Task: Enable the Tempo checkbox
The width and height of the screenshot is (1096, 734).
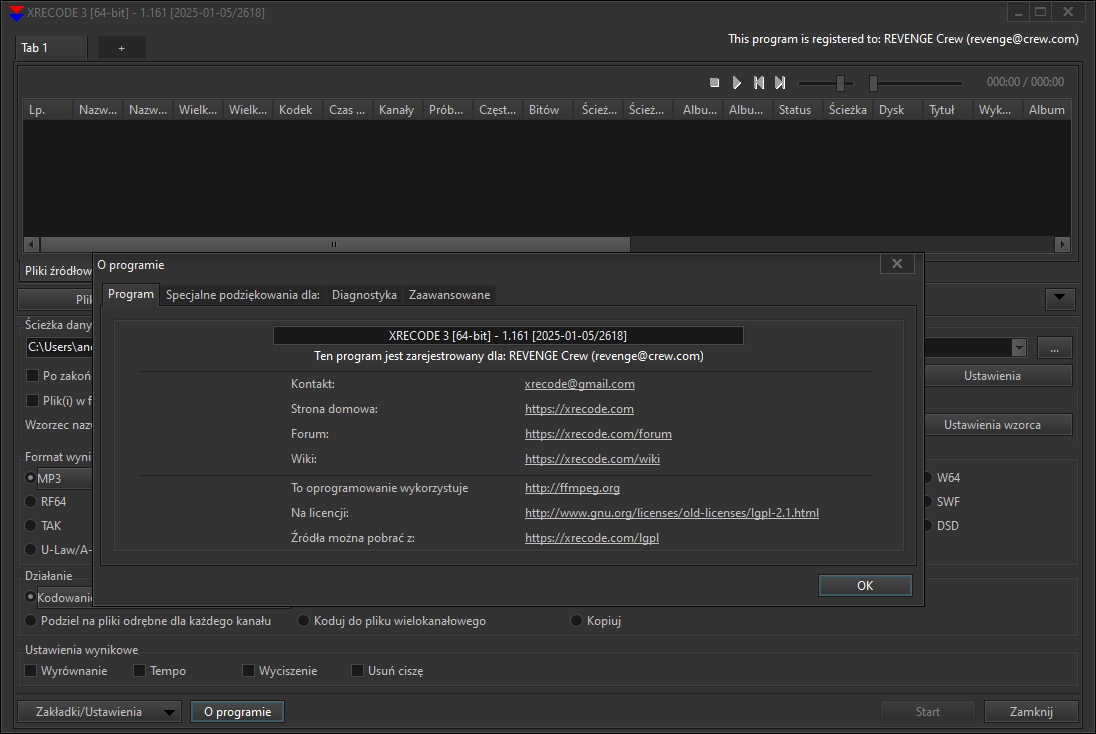Action: (x=140, y=670)
